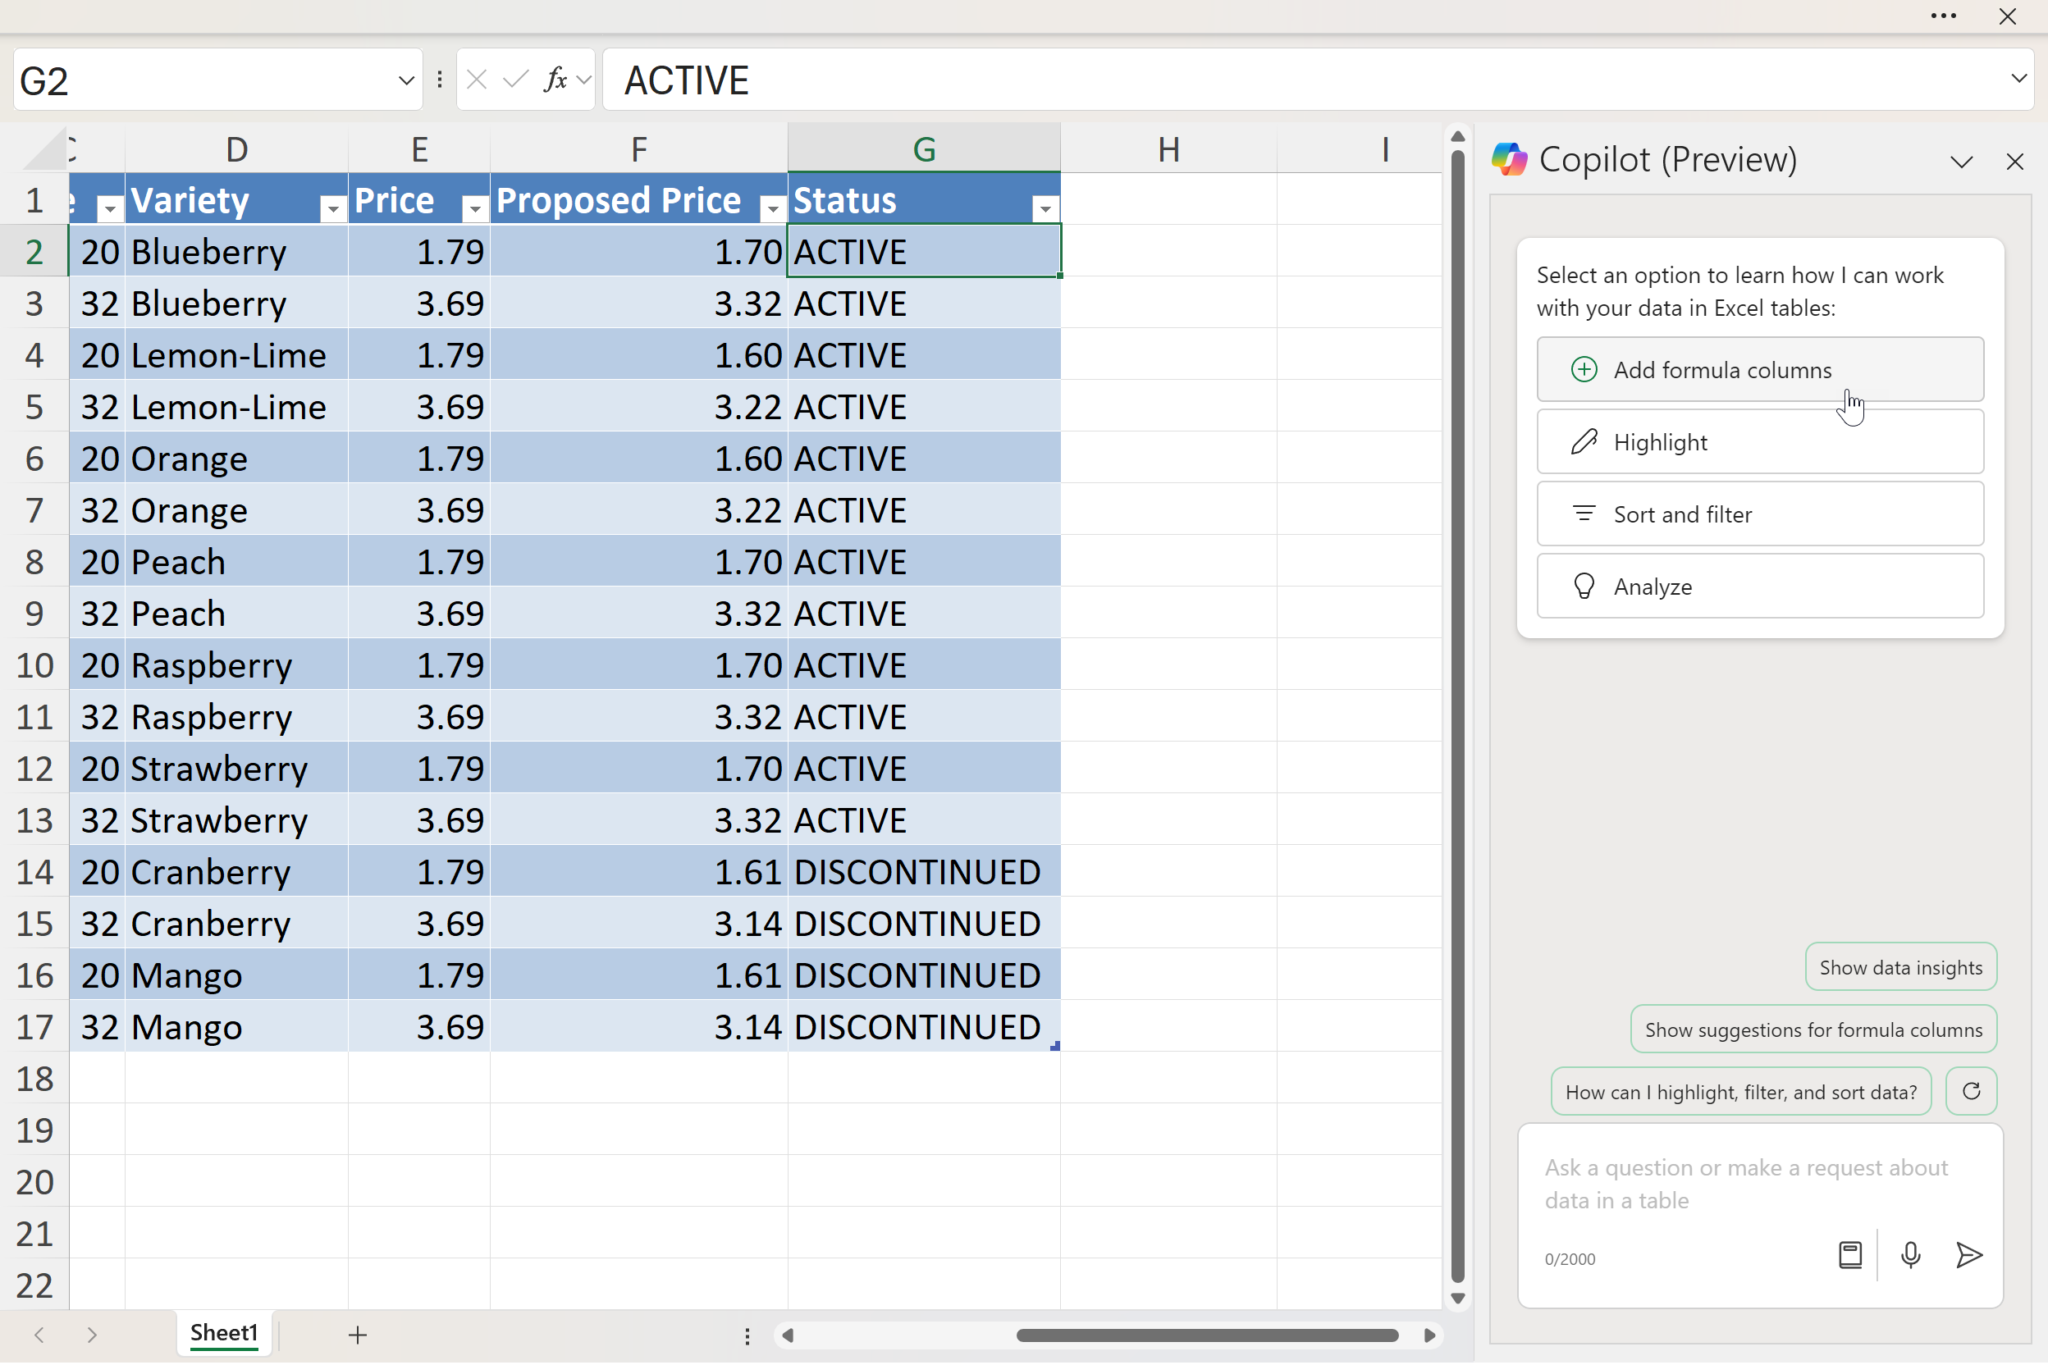The image size is (2048, 1365).
Task: Switch to the Sheet1 tab
Action: pyautogui.click(x=224, y=1333)
